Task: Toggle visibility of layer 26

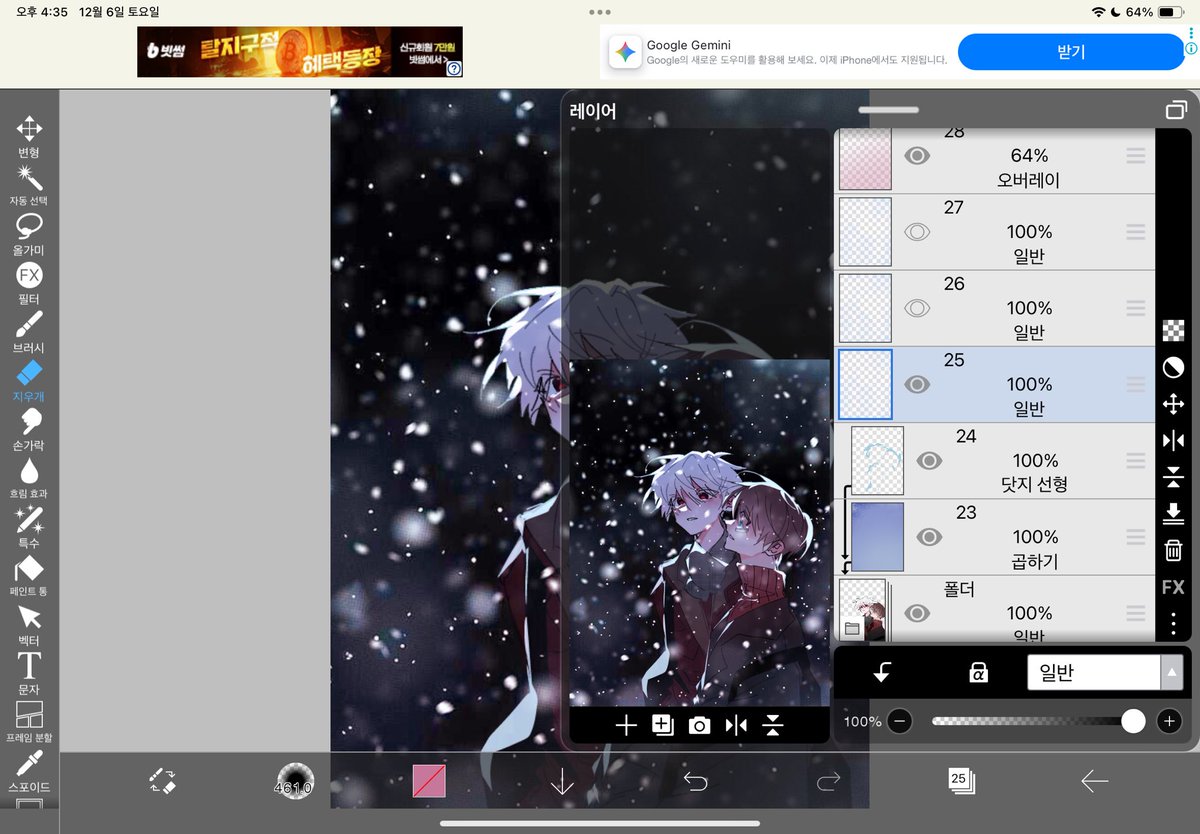Action: [917, 308]
